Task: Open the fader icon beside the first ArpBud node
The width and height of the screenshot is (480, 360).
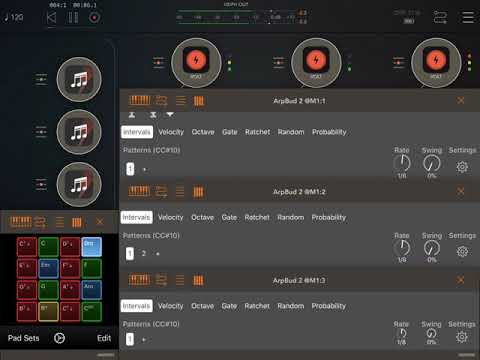Action: (159, 62)
